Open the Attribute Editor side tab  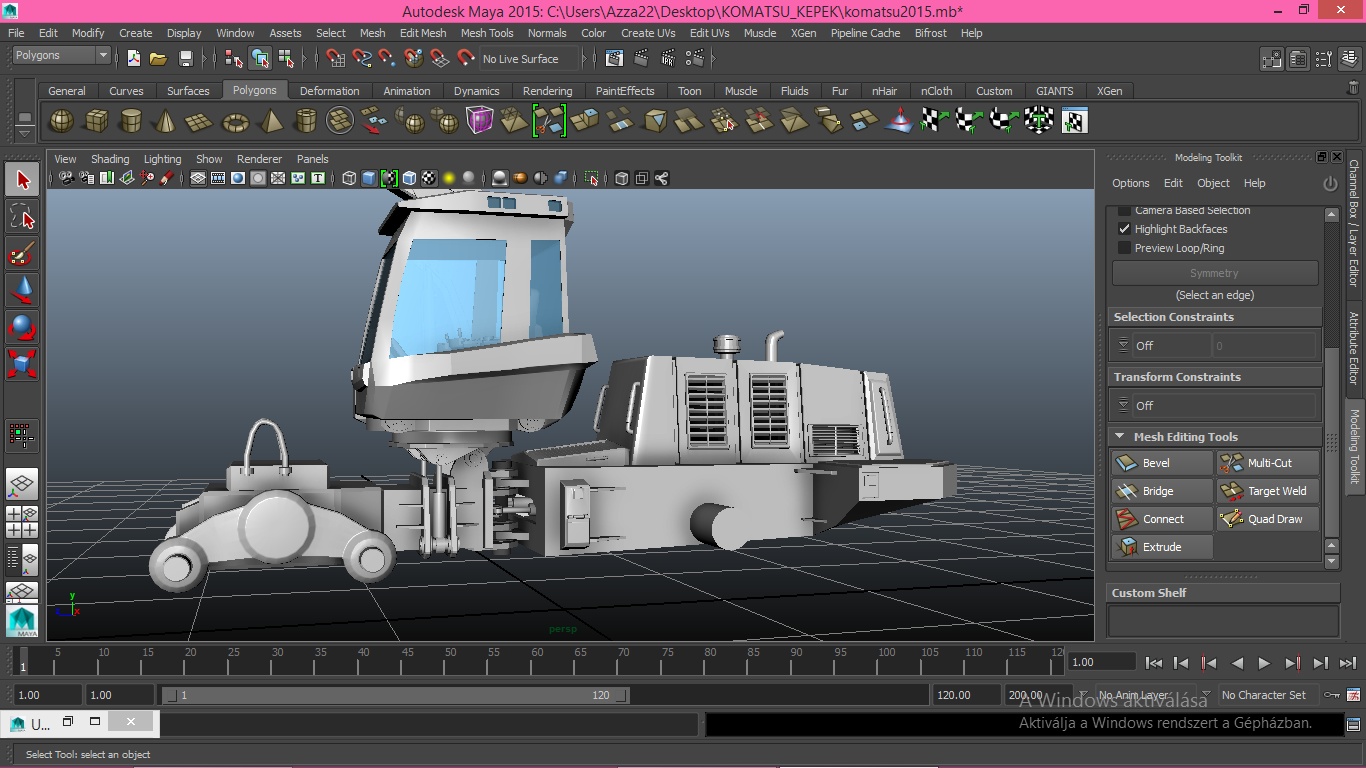pyautogui.click(x=1354, y=348)
